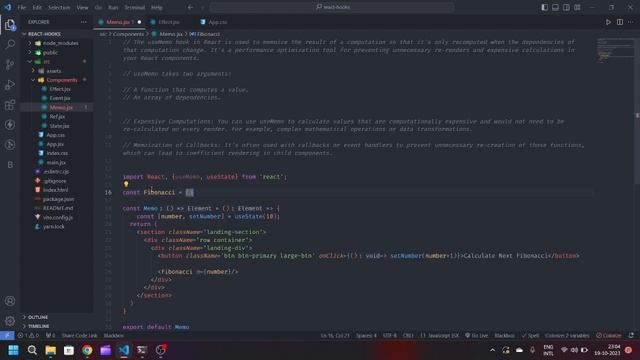Open the Run and Debug view
The image size is (640, 360).
click(x=10, y=84)
